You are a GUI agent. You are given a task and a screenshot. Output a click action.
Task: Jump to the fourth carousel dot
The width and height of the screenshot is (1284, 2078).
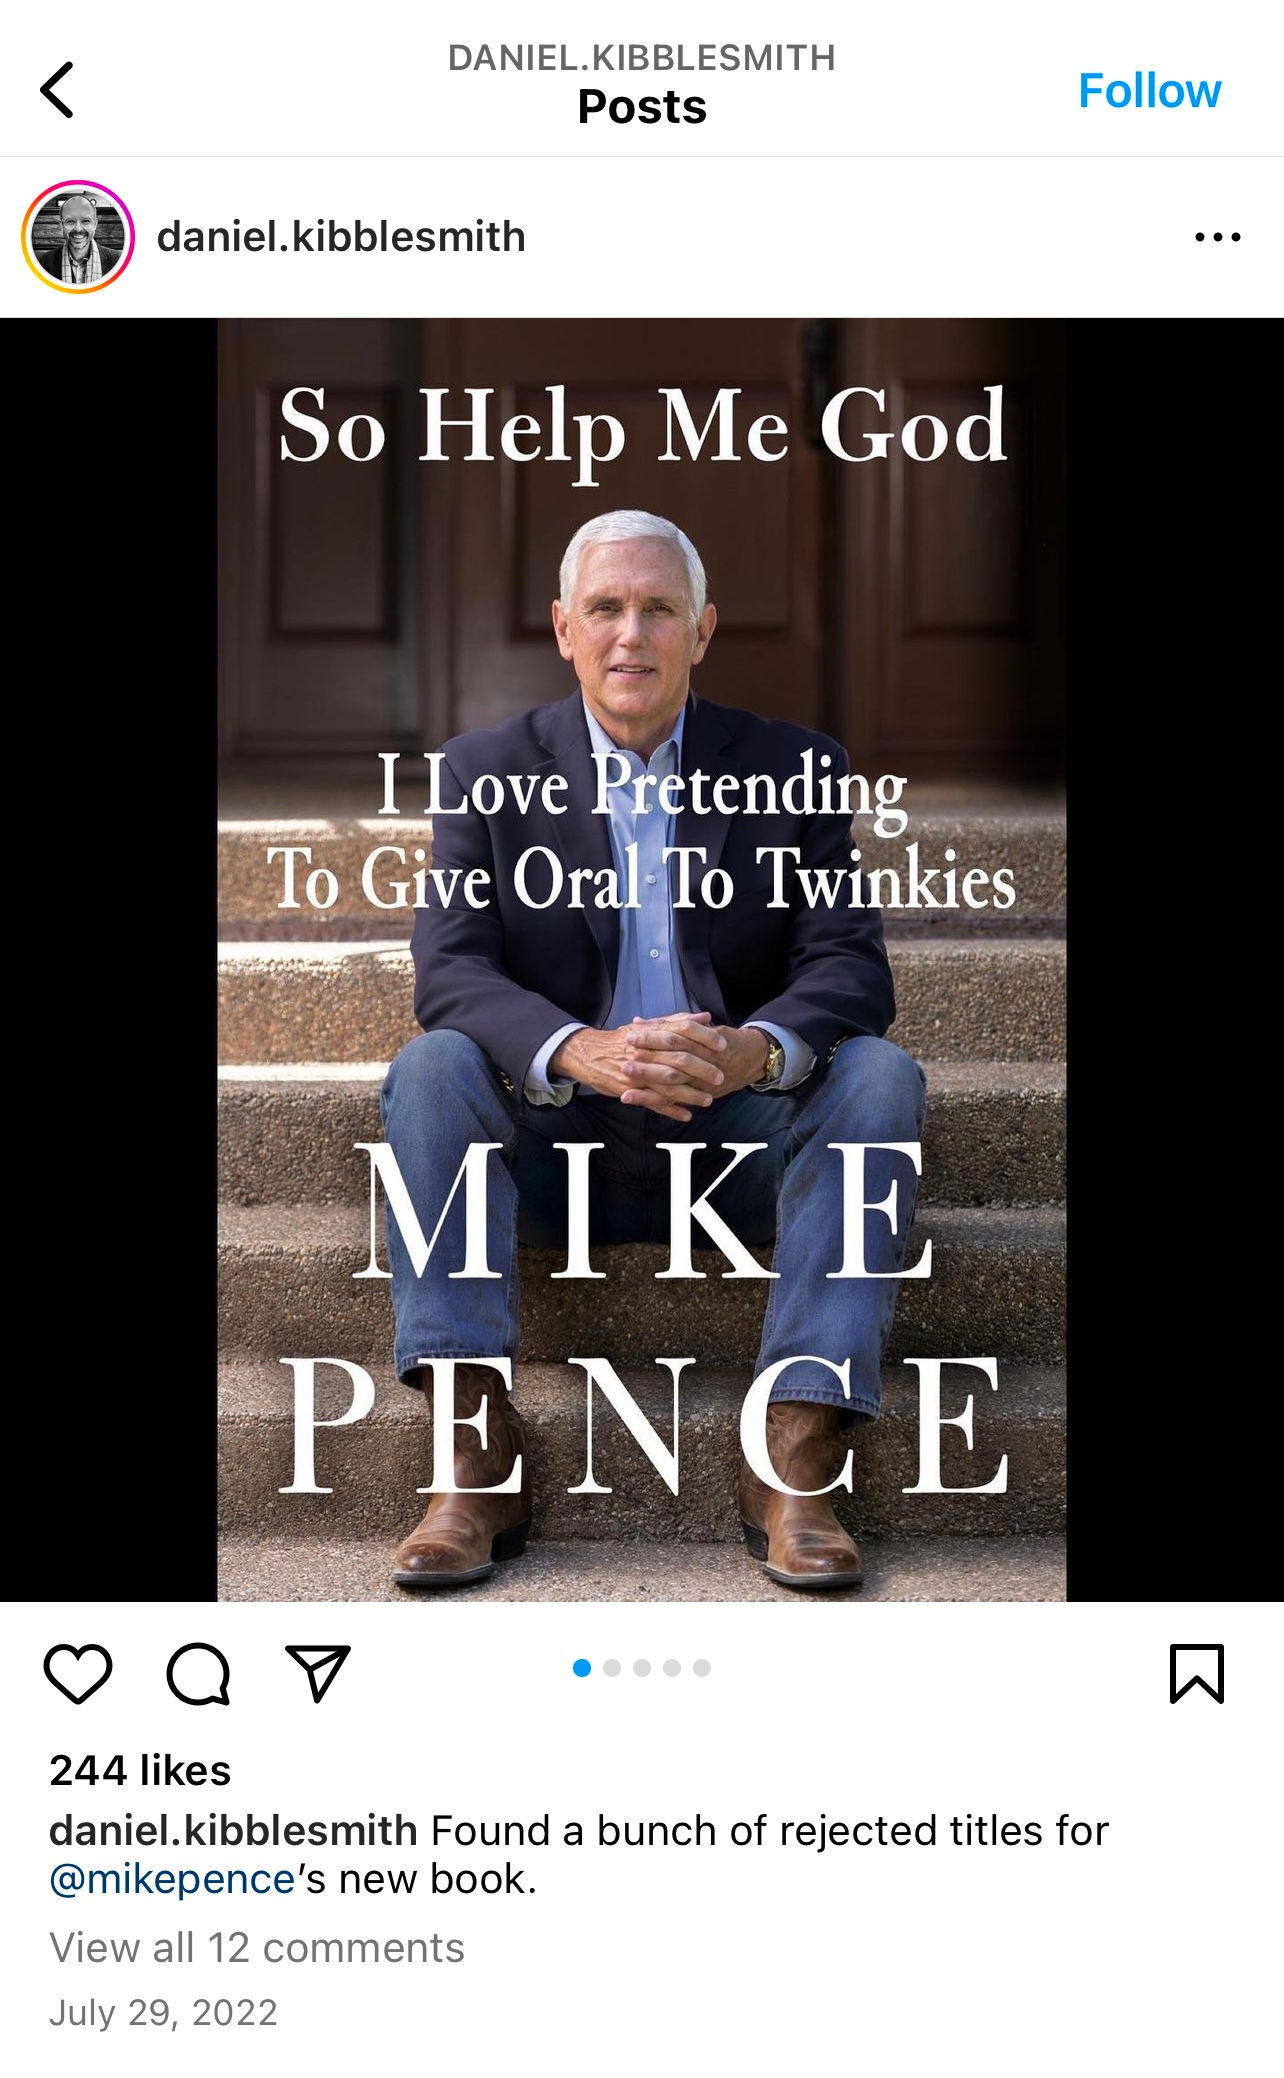click(x=672, y=1668)
